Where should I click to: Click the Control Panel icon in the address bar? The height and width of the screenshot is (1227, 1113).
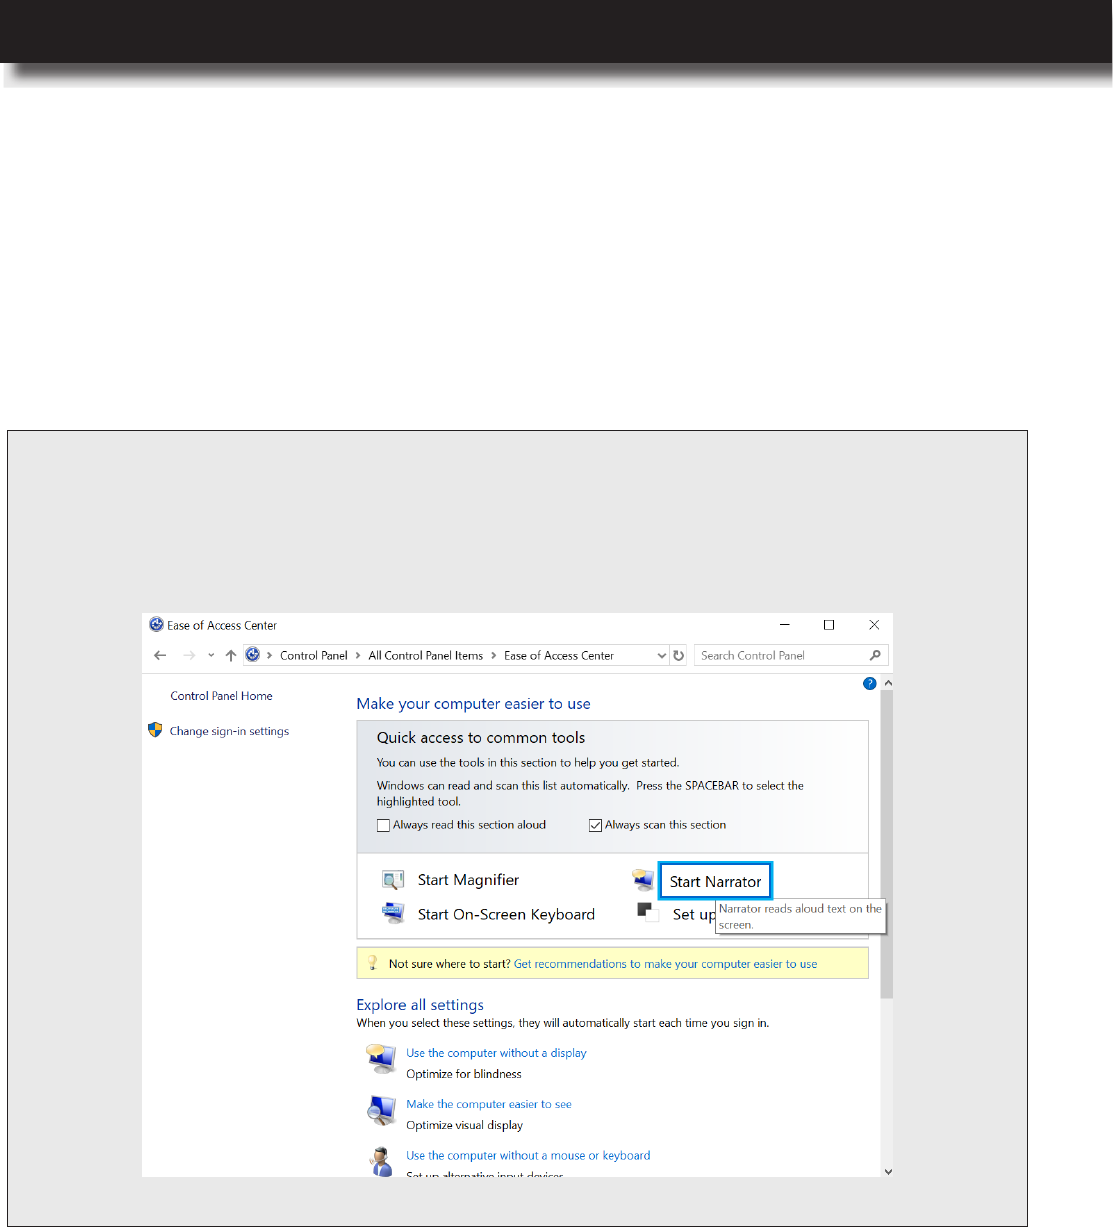pos(253,655)
